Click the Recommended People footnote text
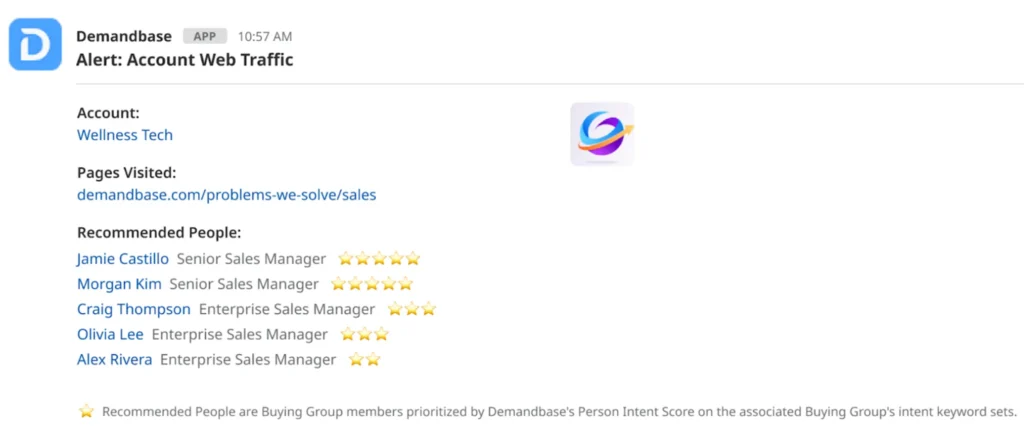Screen dimensions: 1024x428 559,411
